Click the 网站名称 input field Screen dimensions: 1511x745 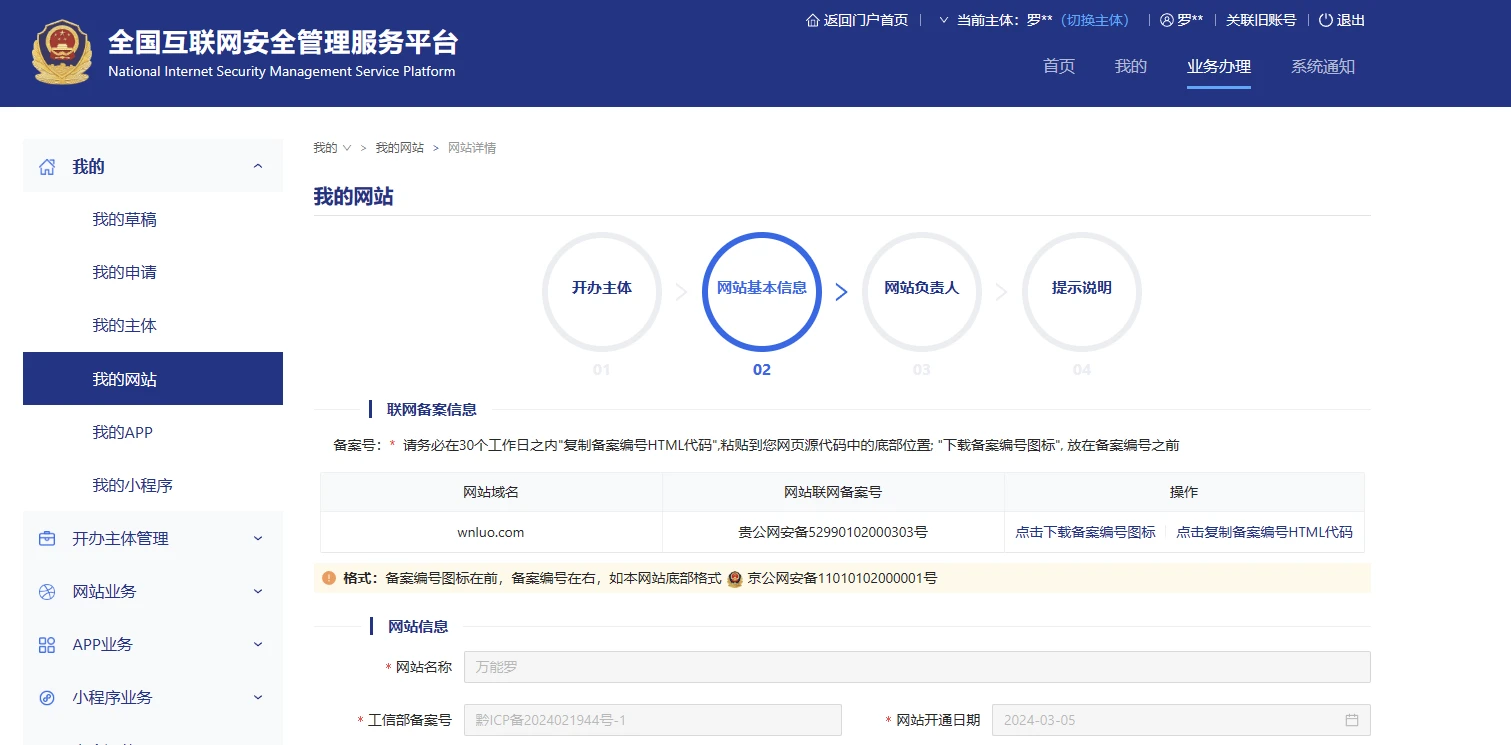917,667
